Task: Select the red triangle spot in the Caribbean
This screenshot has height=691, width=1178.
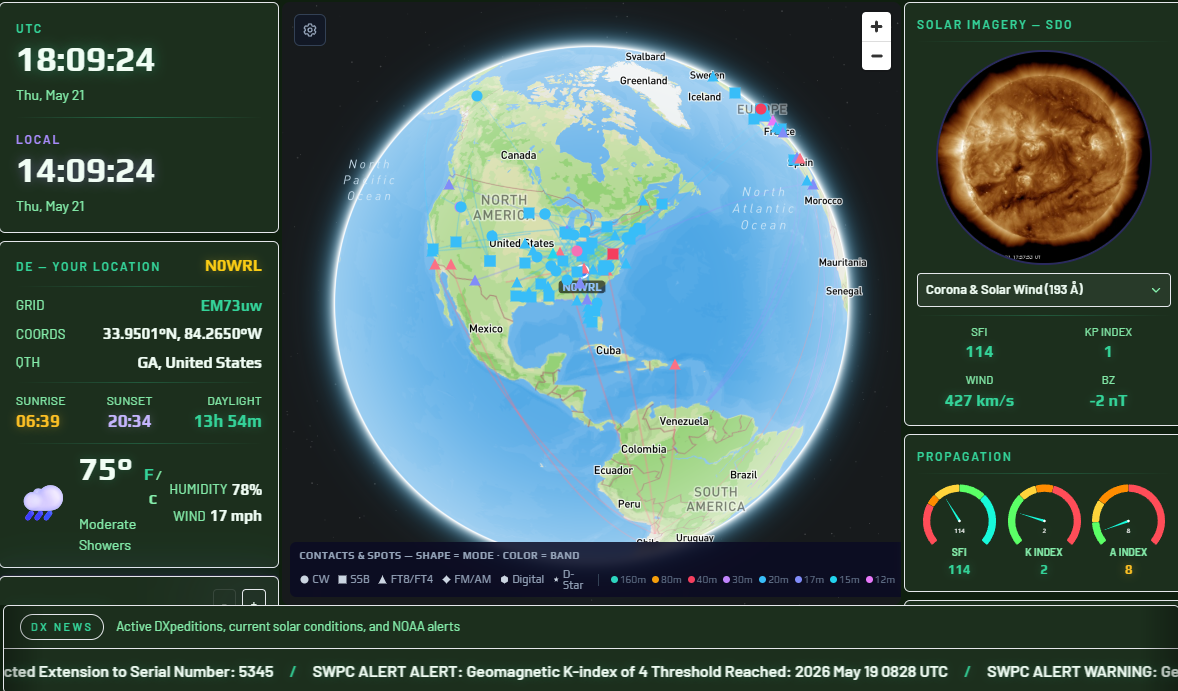Action: (675, 365)
